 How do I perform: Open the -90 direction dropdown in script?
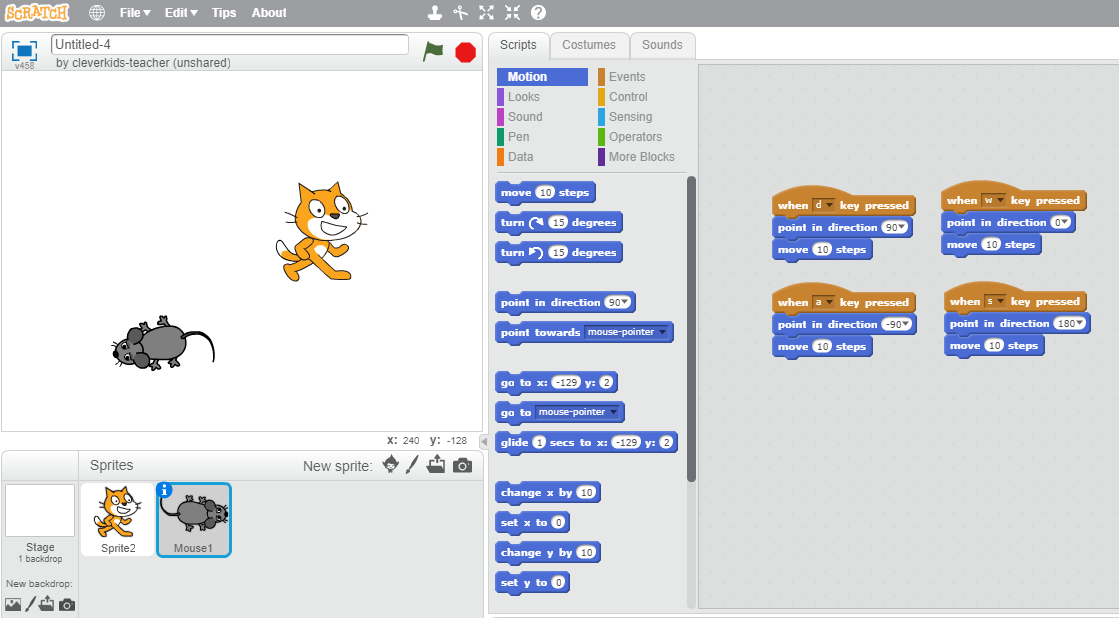(x=906, y=325)
